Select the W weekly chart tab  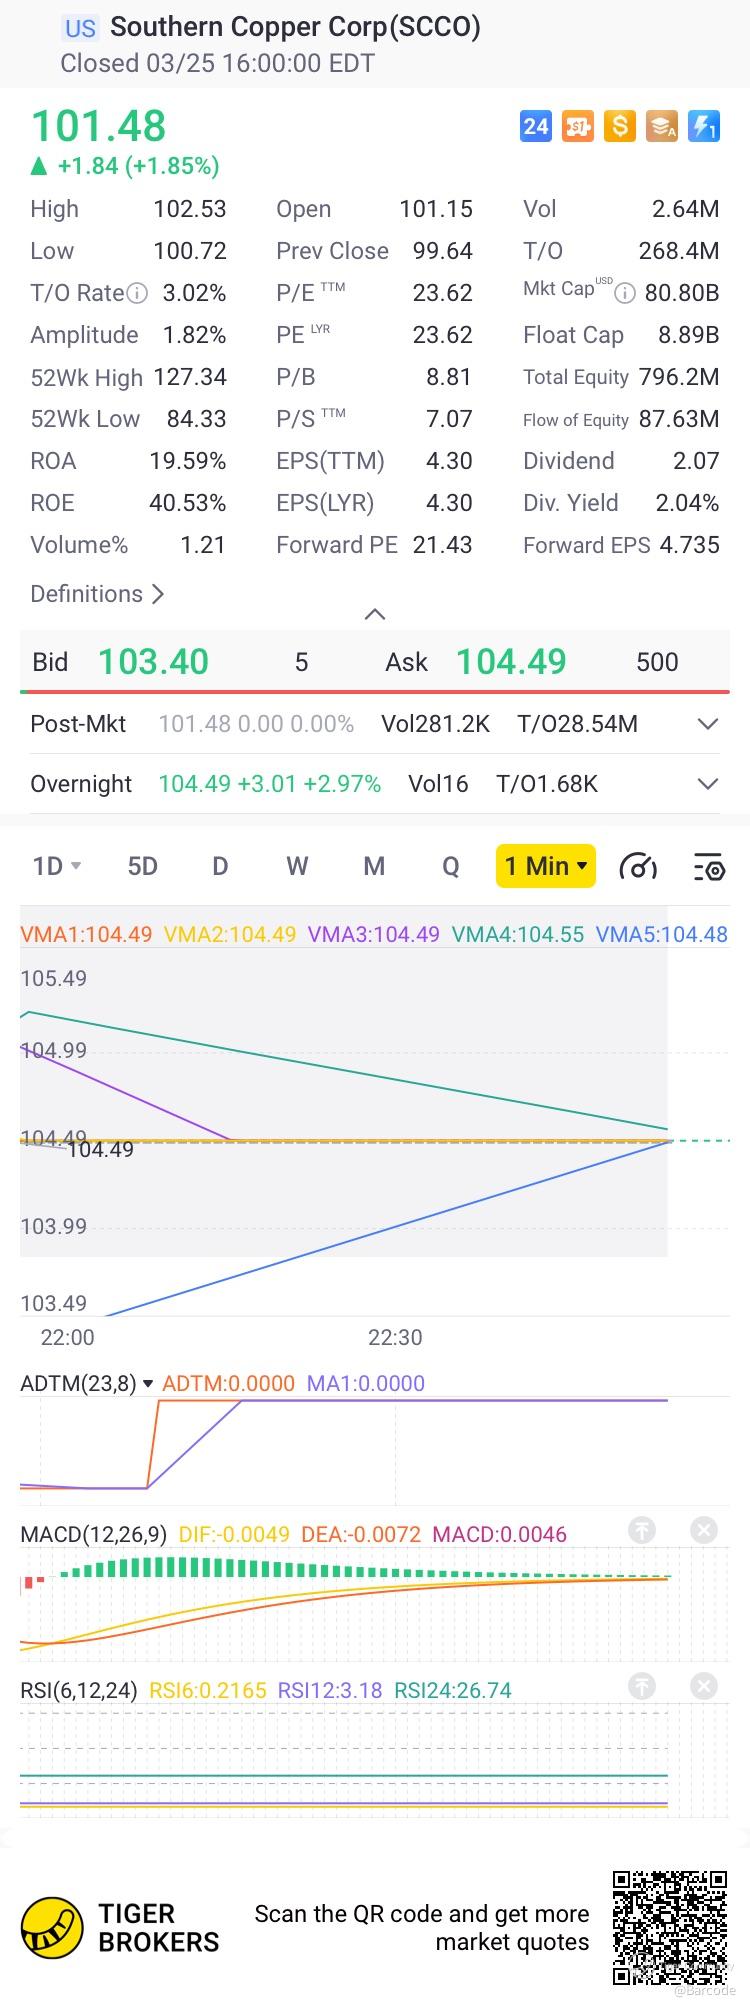297,866
